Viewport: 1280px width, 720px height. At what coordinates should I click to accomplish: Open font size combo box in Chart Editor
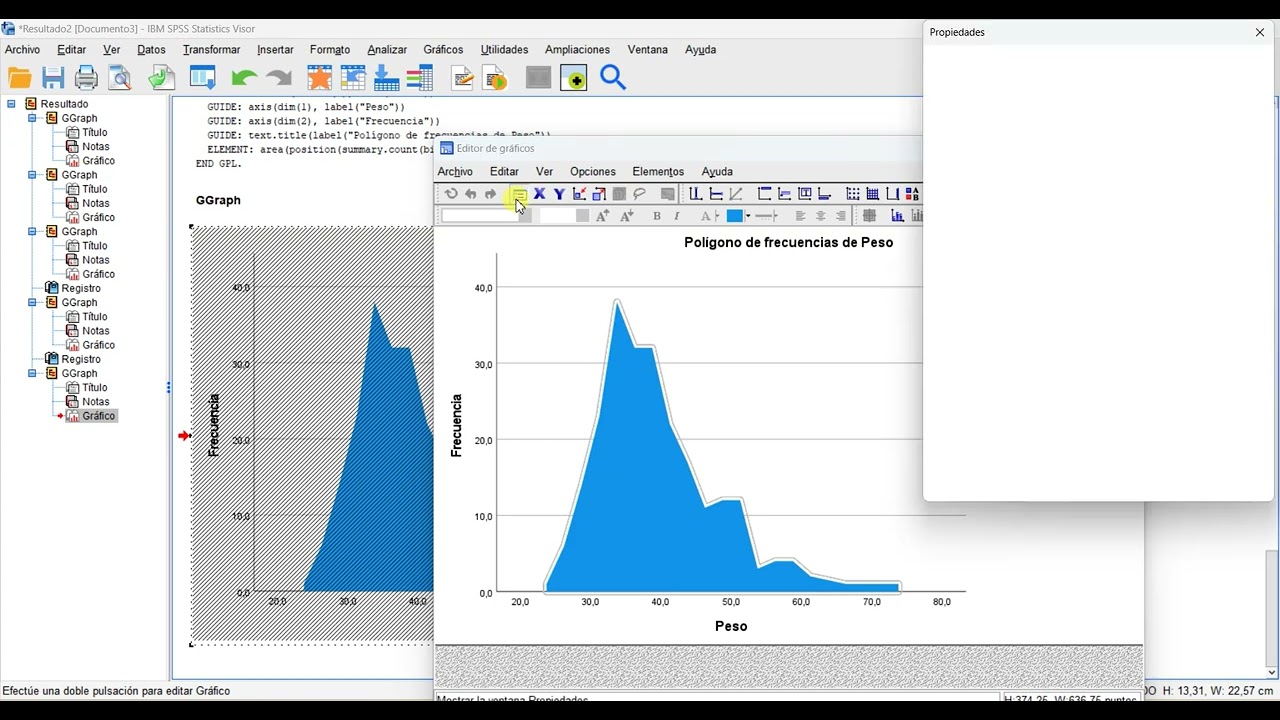(564, 216)
